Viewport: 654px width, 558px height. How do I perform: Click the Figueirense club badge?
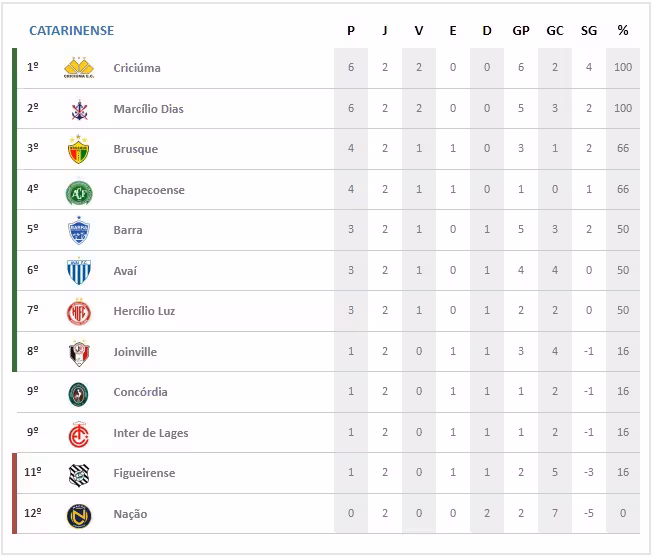pos(78,473)
